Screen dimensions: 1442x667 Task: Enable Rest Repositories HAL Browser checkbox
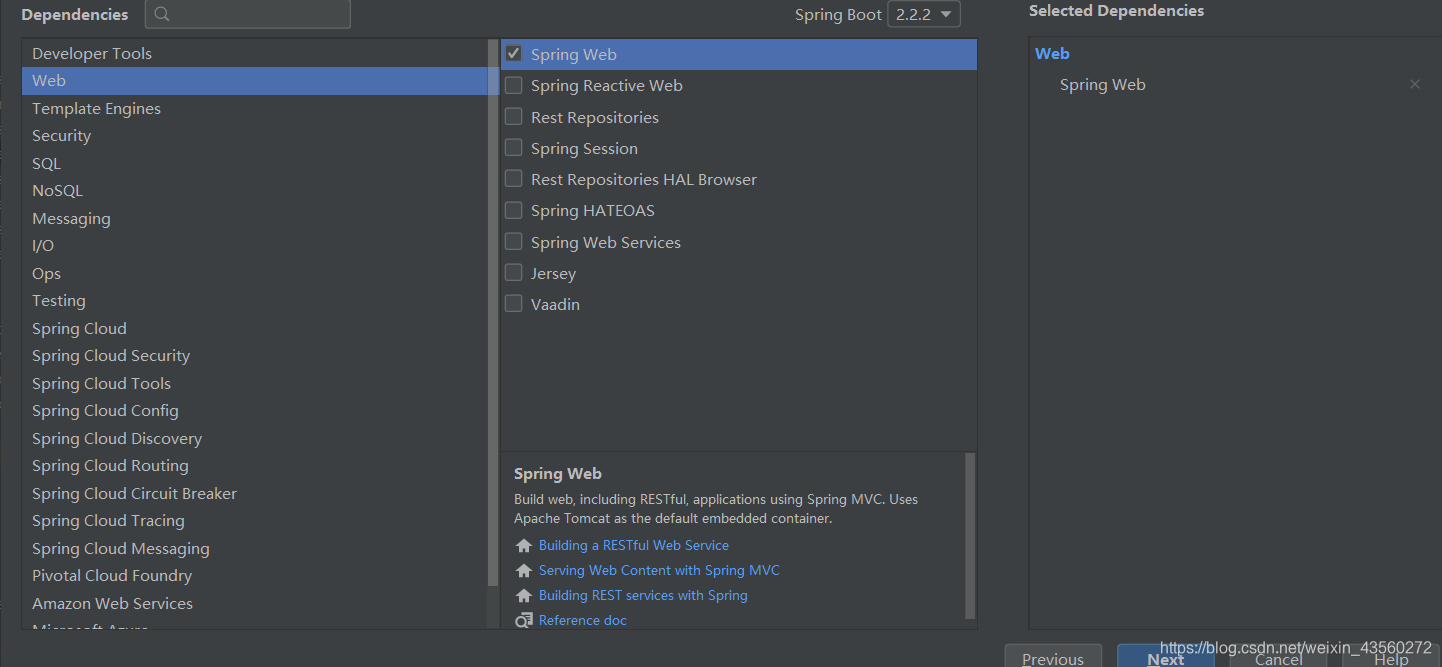pos(514,179)
